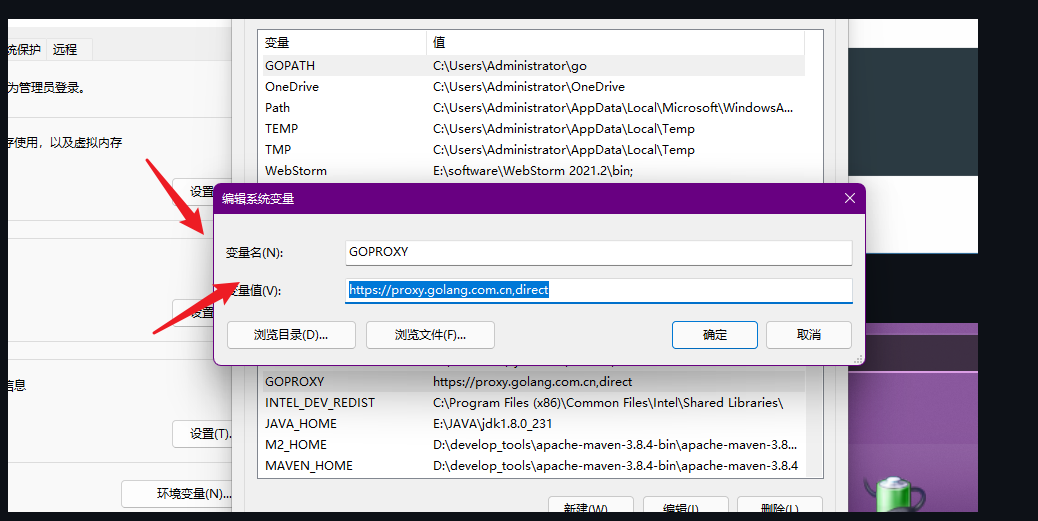Click the 变量名 field containing GOPROXY

[598, 252]
